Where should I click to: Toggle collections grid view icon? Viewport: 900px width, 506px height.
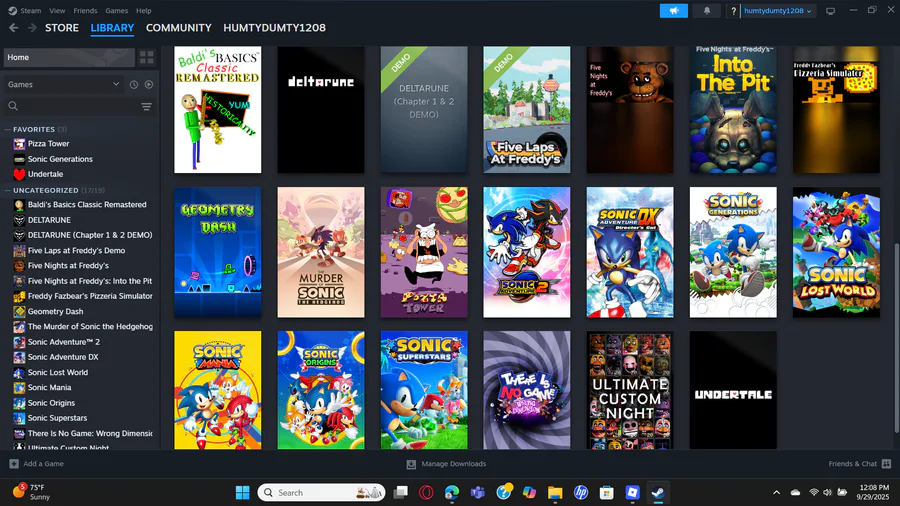147,57
